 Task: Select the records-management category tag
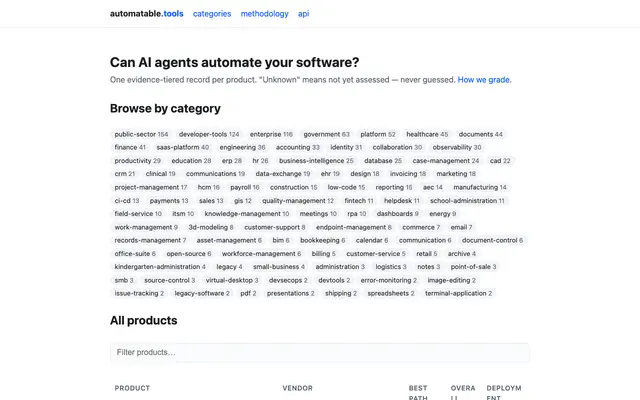[x=150, y=240]
